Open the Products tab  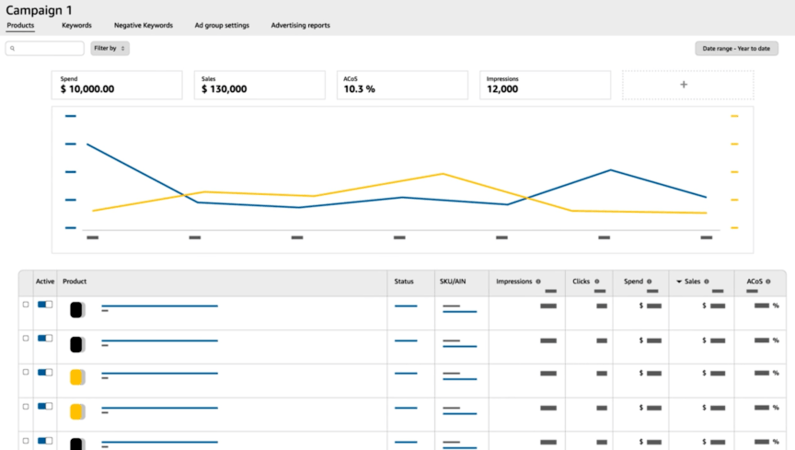pos(20,25)
